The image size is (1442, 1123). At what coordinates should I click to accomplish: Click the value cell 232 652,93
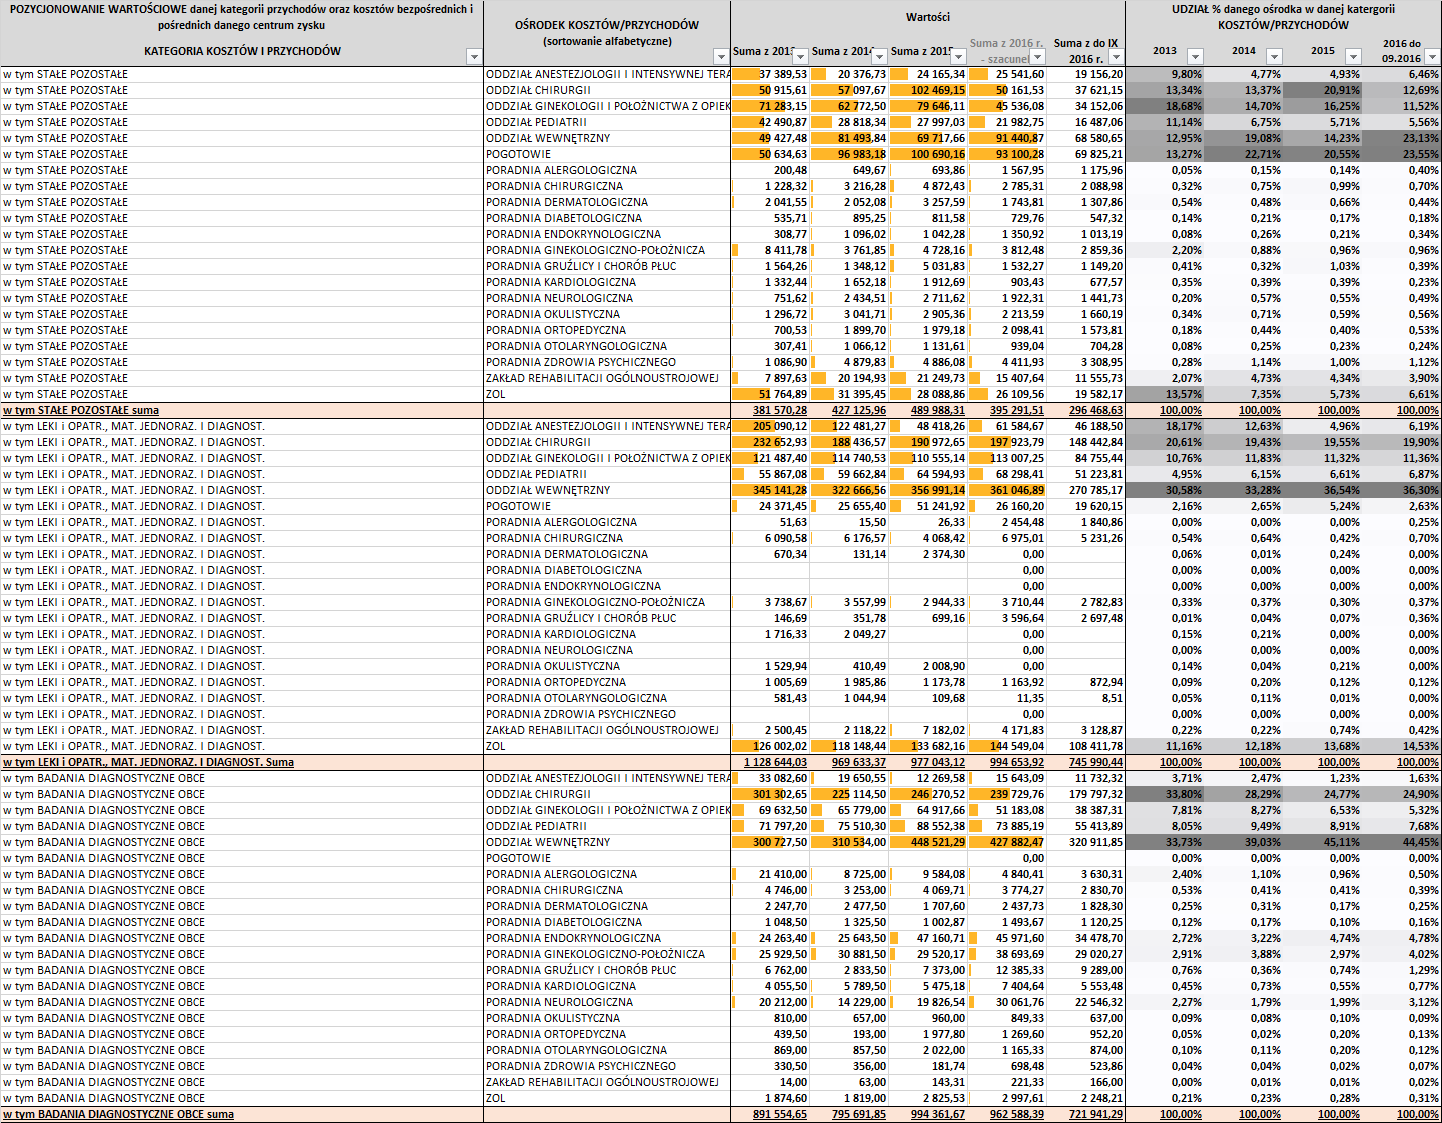pyautogui.click(x=770, y=442)
